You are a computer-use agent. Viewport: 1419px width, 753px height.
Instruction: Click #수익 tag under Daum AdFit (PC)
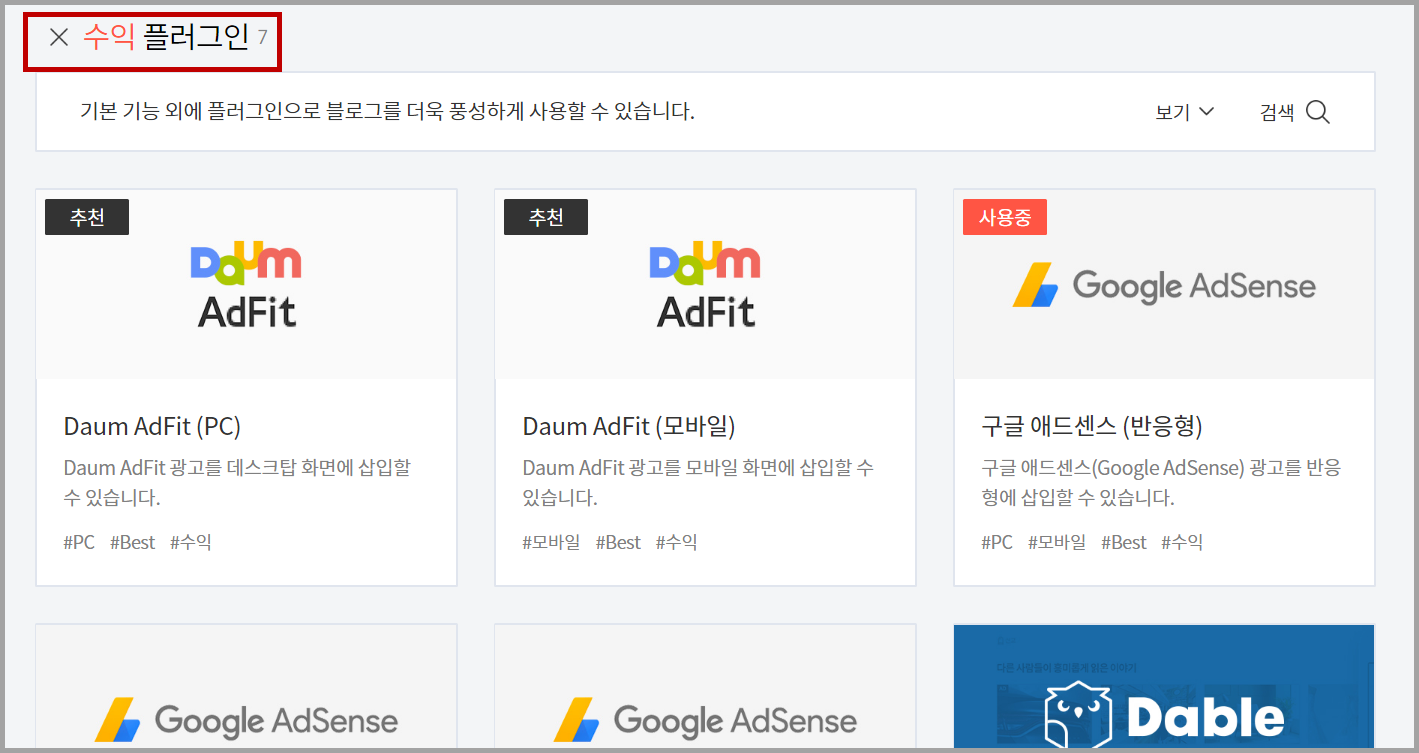coord(191,542)
